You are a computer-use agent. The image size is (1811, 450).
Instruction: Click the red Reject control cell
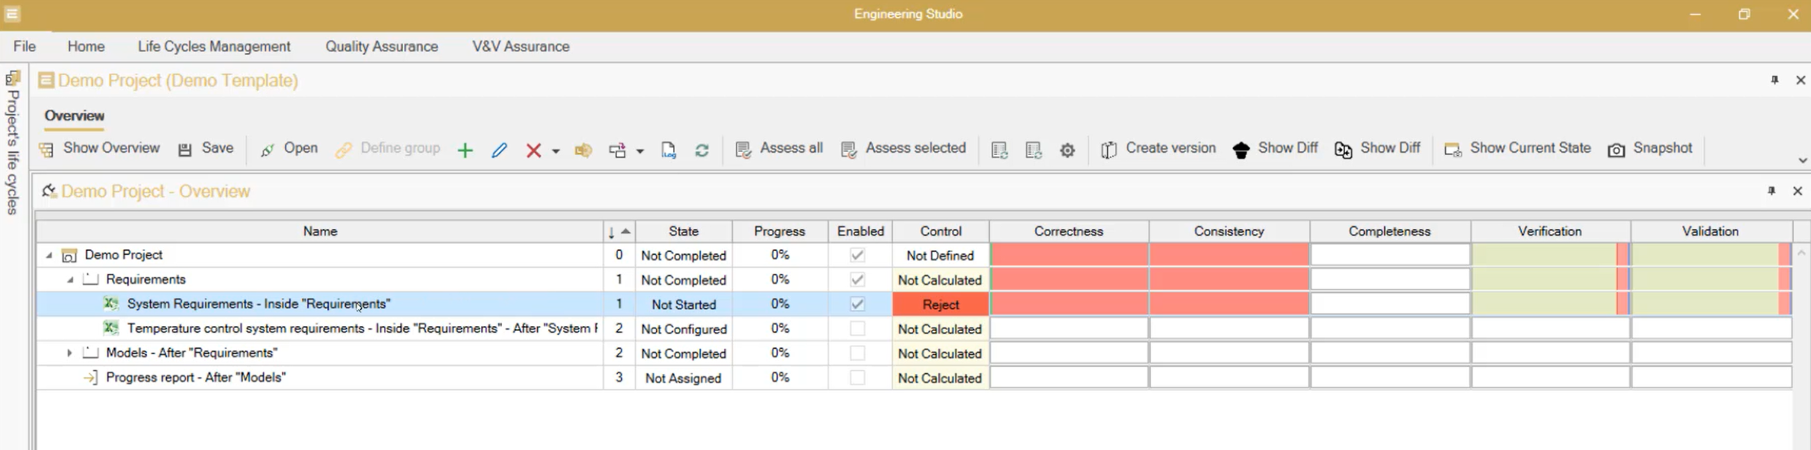pos(941,304)
